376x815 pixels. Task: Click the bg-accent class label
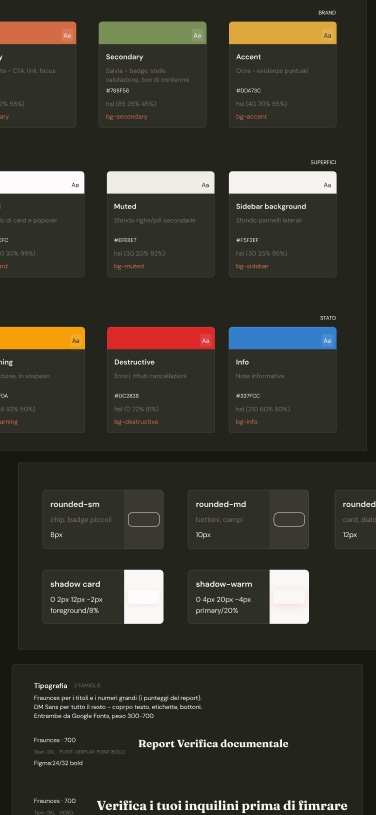point(251,116)
